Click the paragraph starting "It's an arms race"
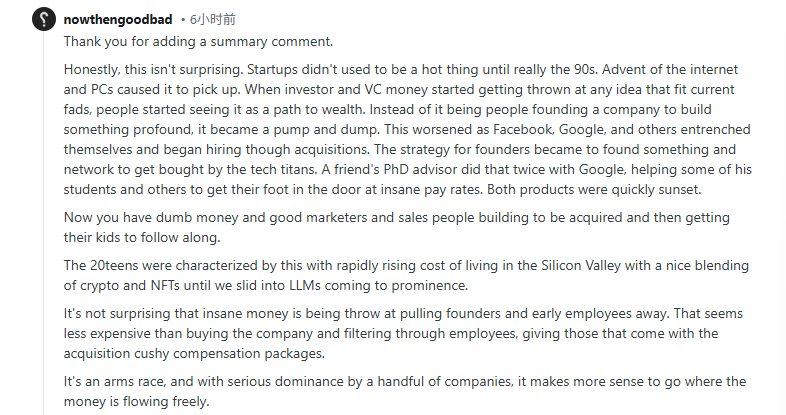The image size is (786, 415). (x=400, y=390)
